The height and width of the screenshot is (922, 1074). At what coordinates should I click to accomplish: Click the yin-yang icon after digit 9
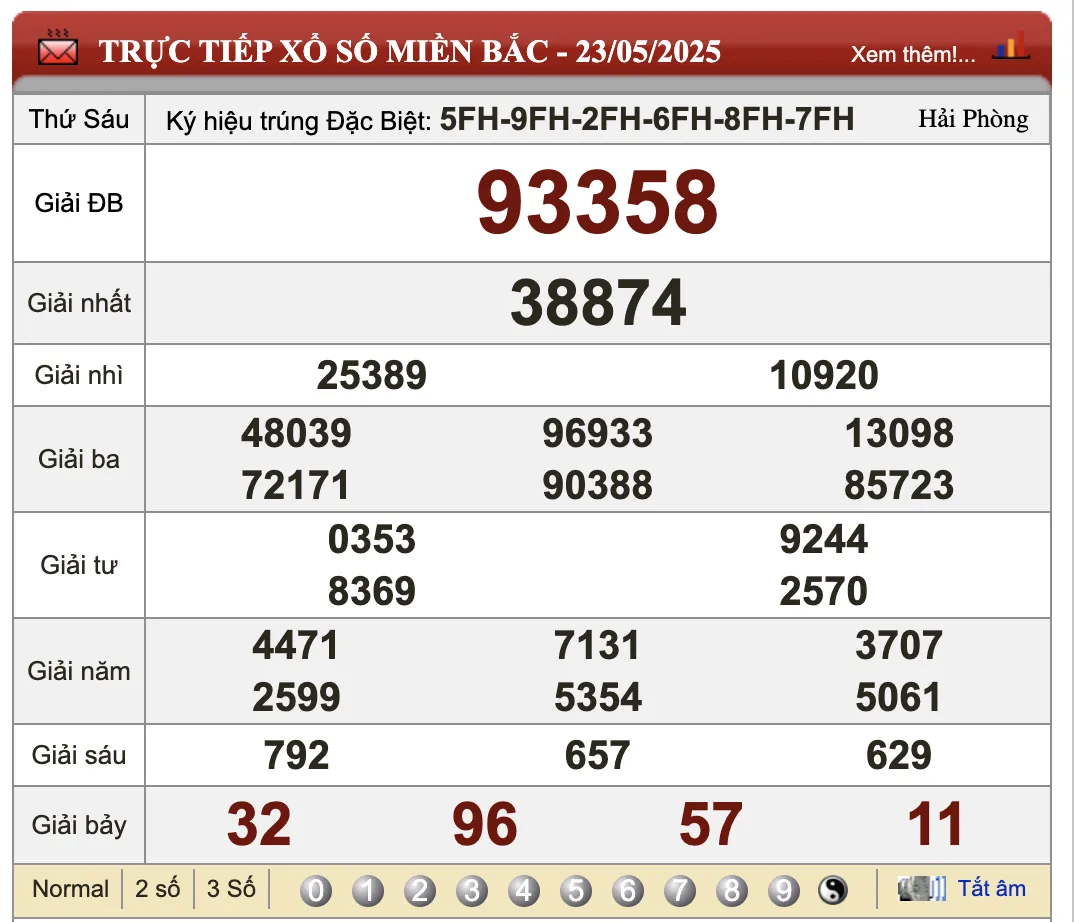(x=831, y=888)
